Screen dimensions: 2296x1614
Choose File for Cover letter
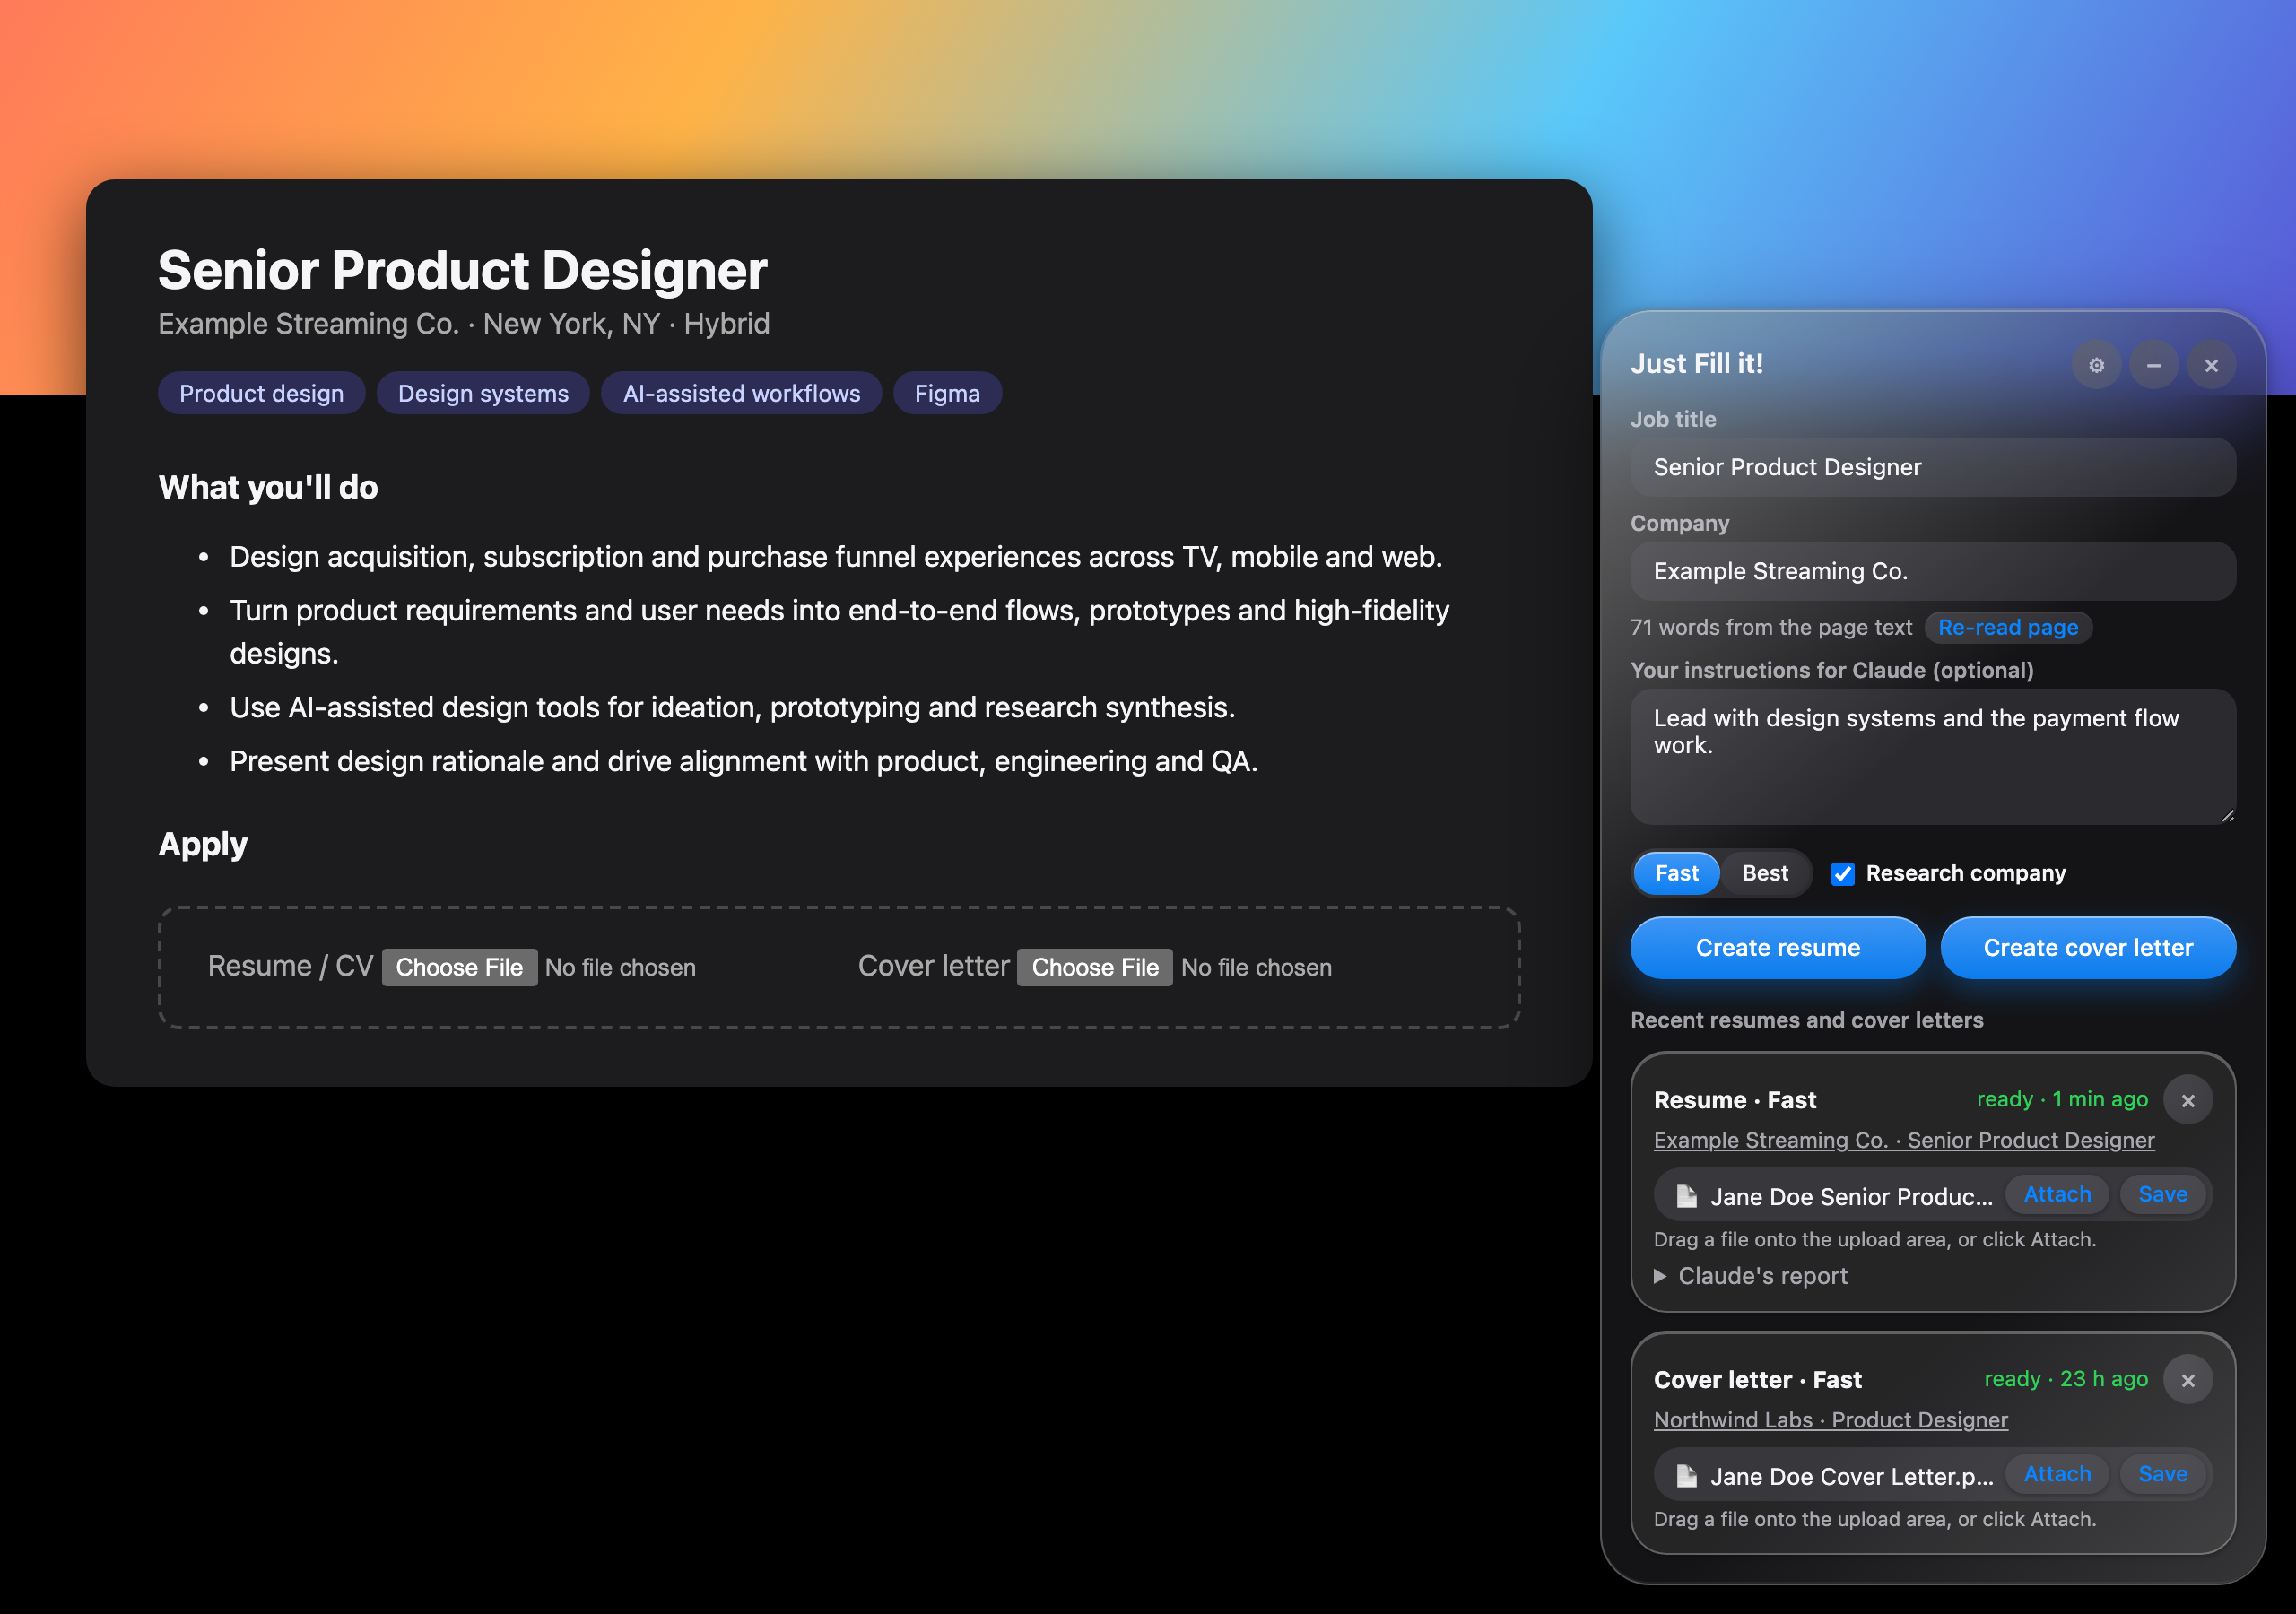coord(1095,967)
